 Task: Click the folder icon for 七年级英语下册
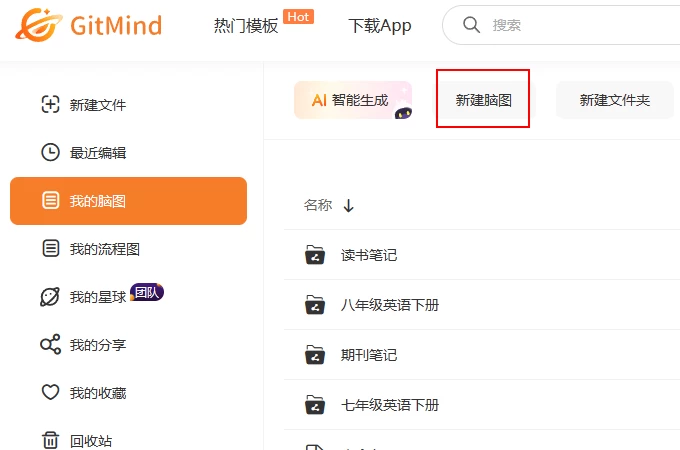pos(315,405)
